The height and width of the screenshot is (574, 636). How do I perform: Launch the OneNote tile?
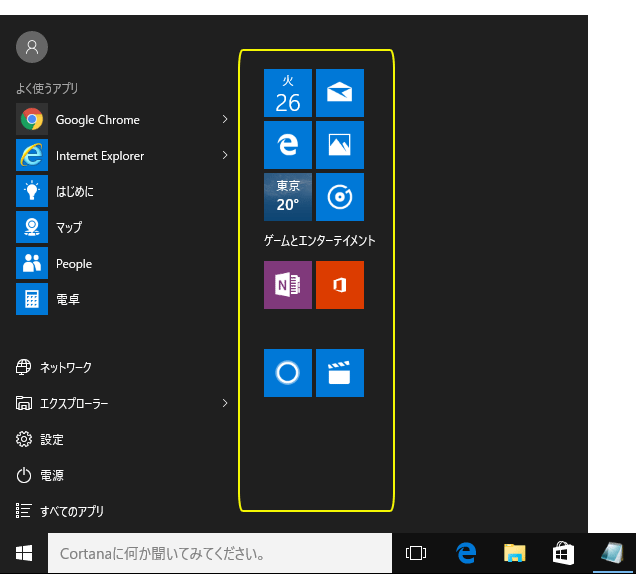coord(288,285)
